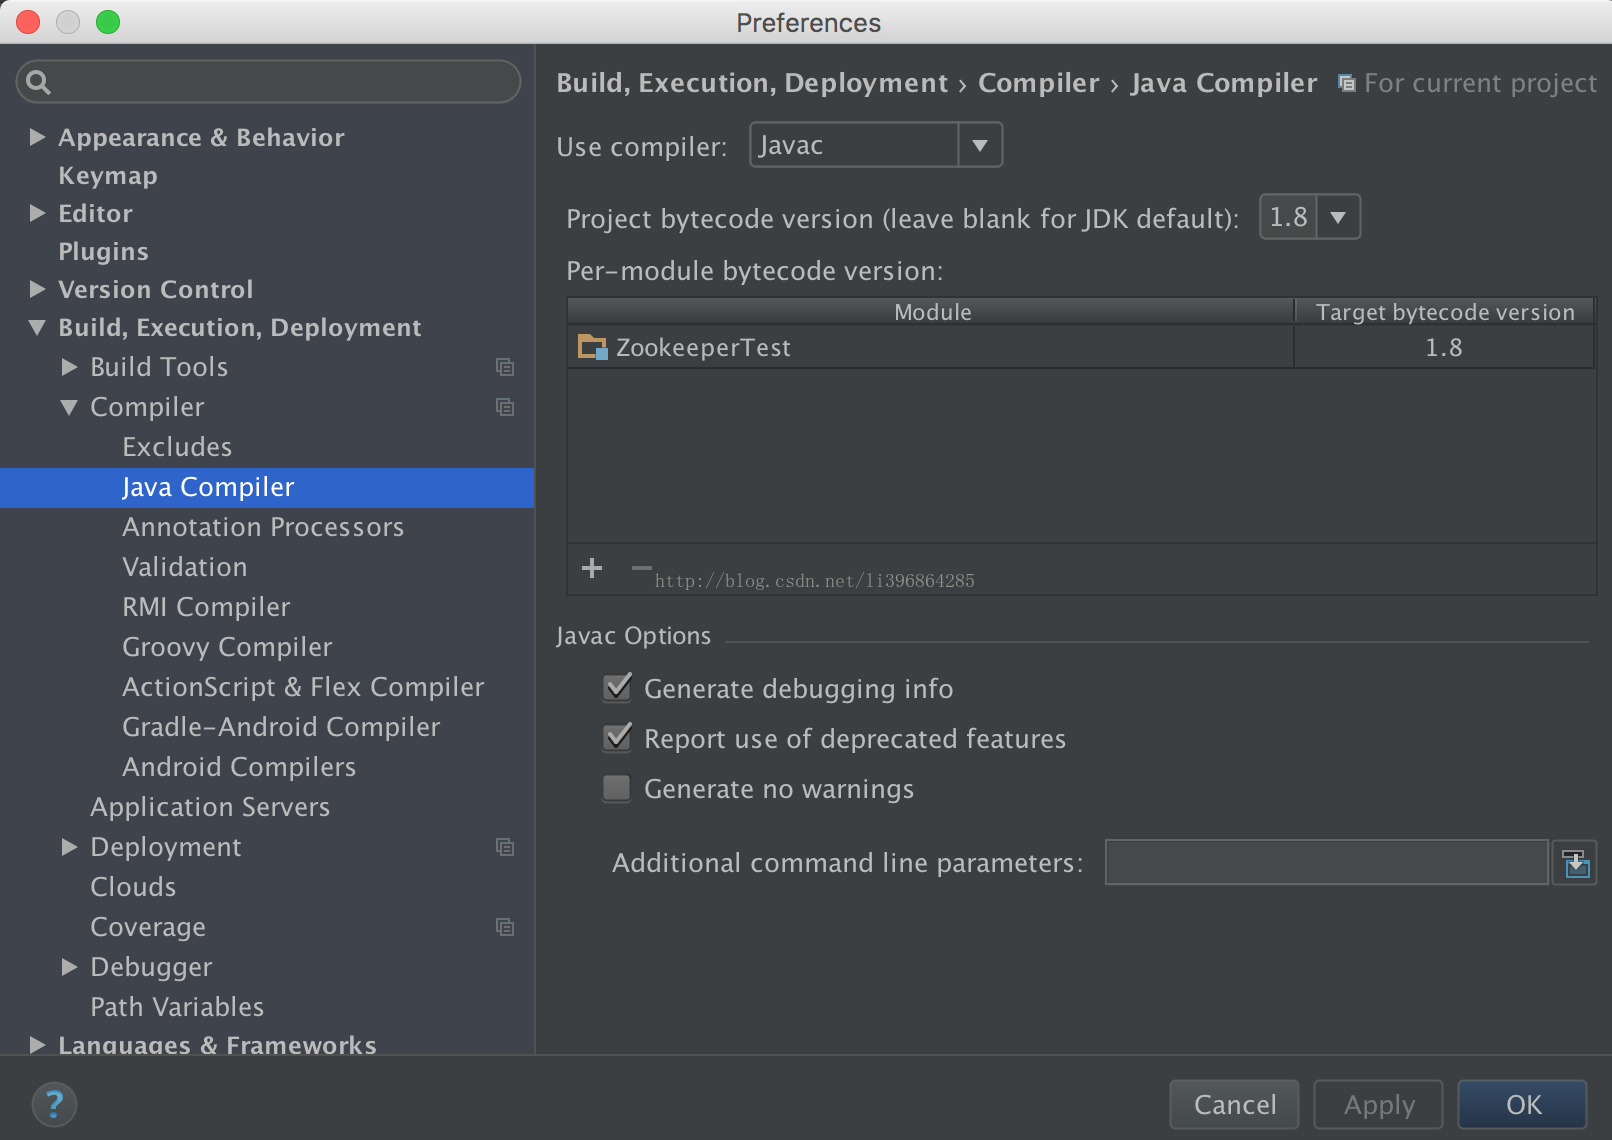1612x1140 pixels.
Task: Open RMI Compiler settings
Action: (206, 607)
